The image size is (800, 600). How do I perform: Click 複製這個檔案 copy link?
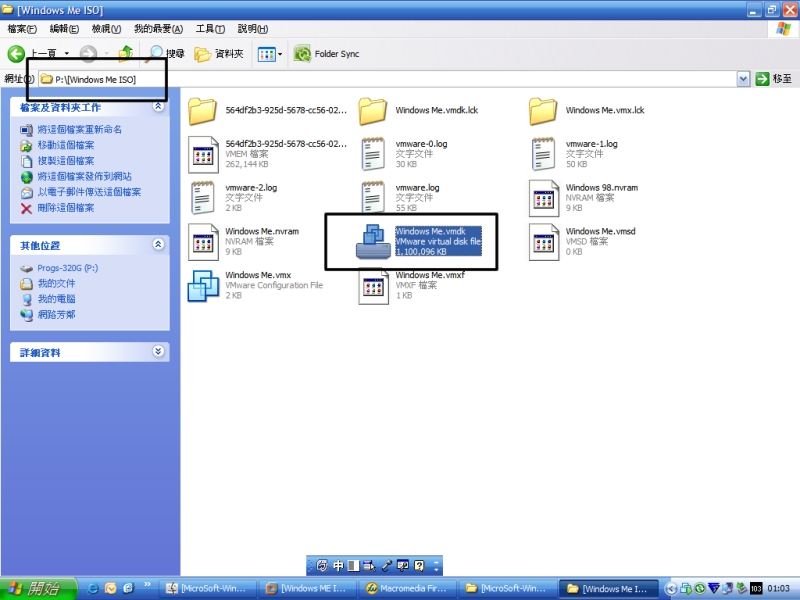point(66,161)
